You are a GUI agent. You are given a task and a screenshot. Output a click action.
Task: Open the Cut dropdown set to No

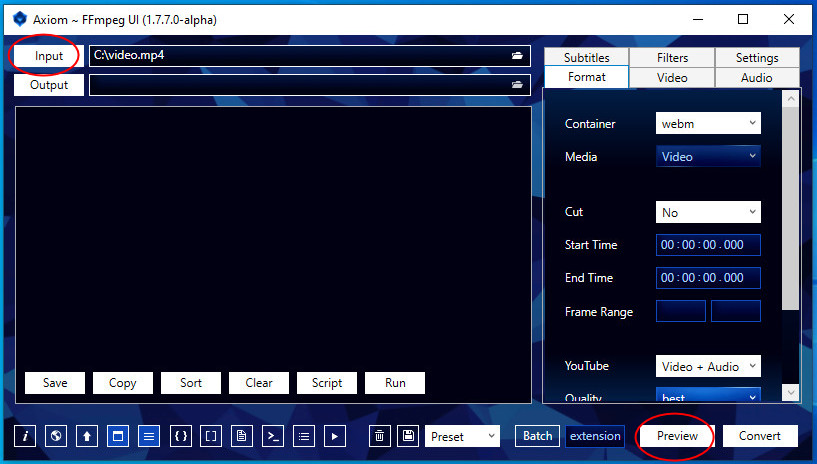click(708, 212)
